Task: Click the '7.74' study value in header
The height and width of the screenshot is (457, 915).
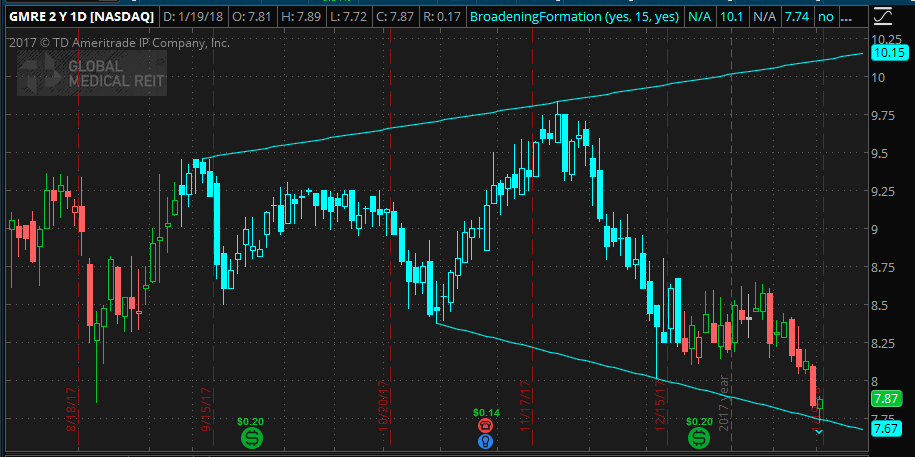Action: pos(797,16)
